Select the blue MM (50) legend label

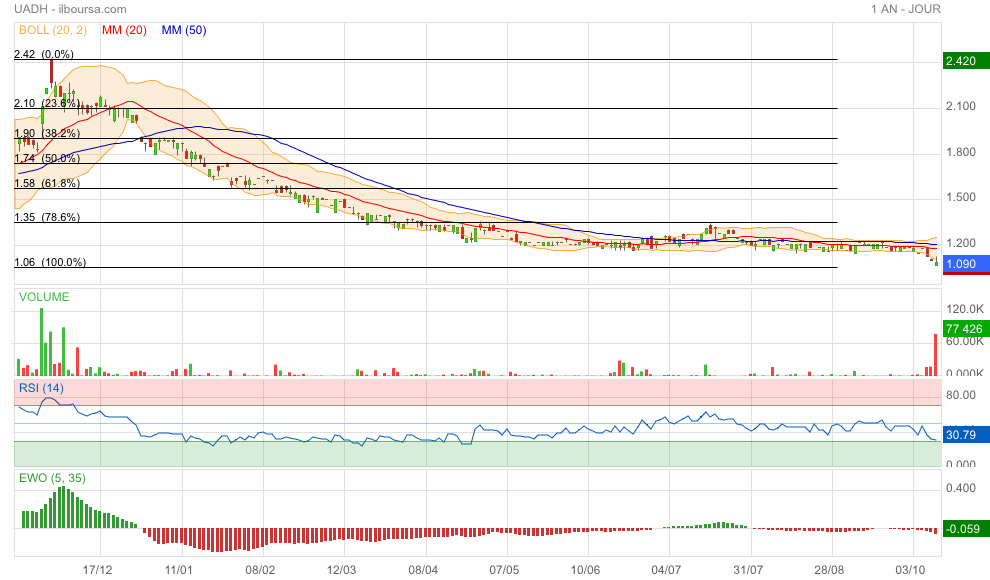(x=184, y=30)
